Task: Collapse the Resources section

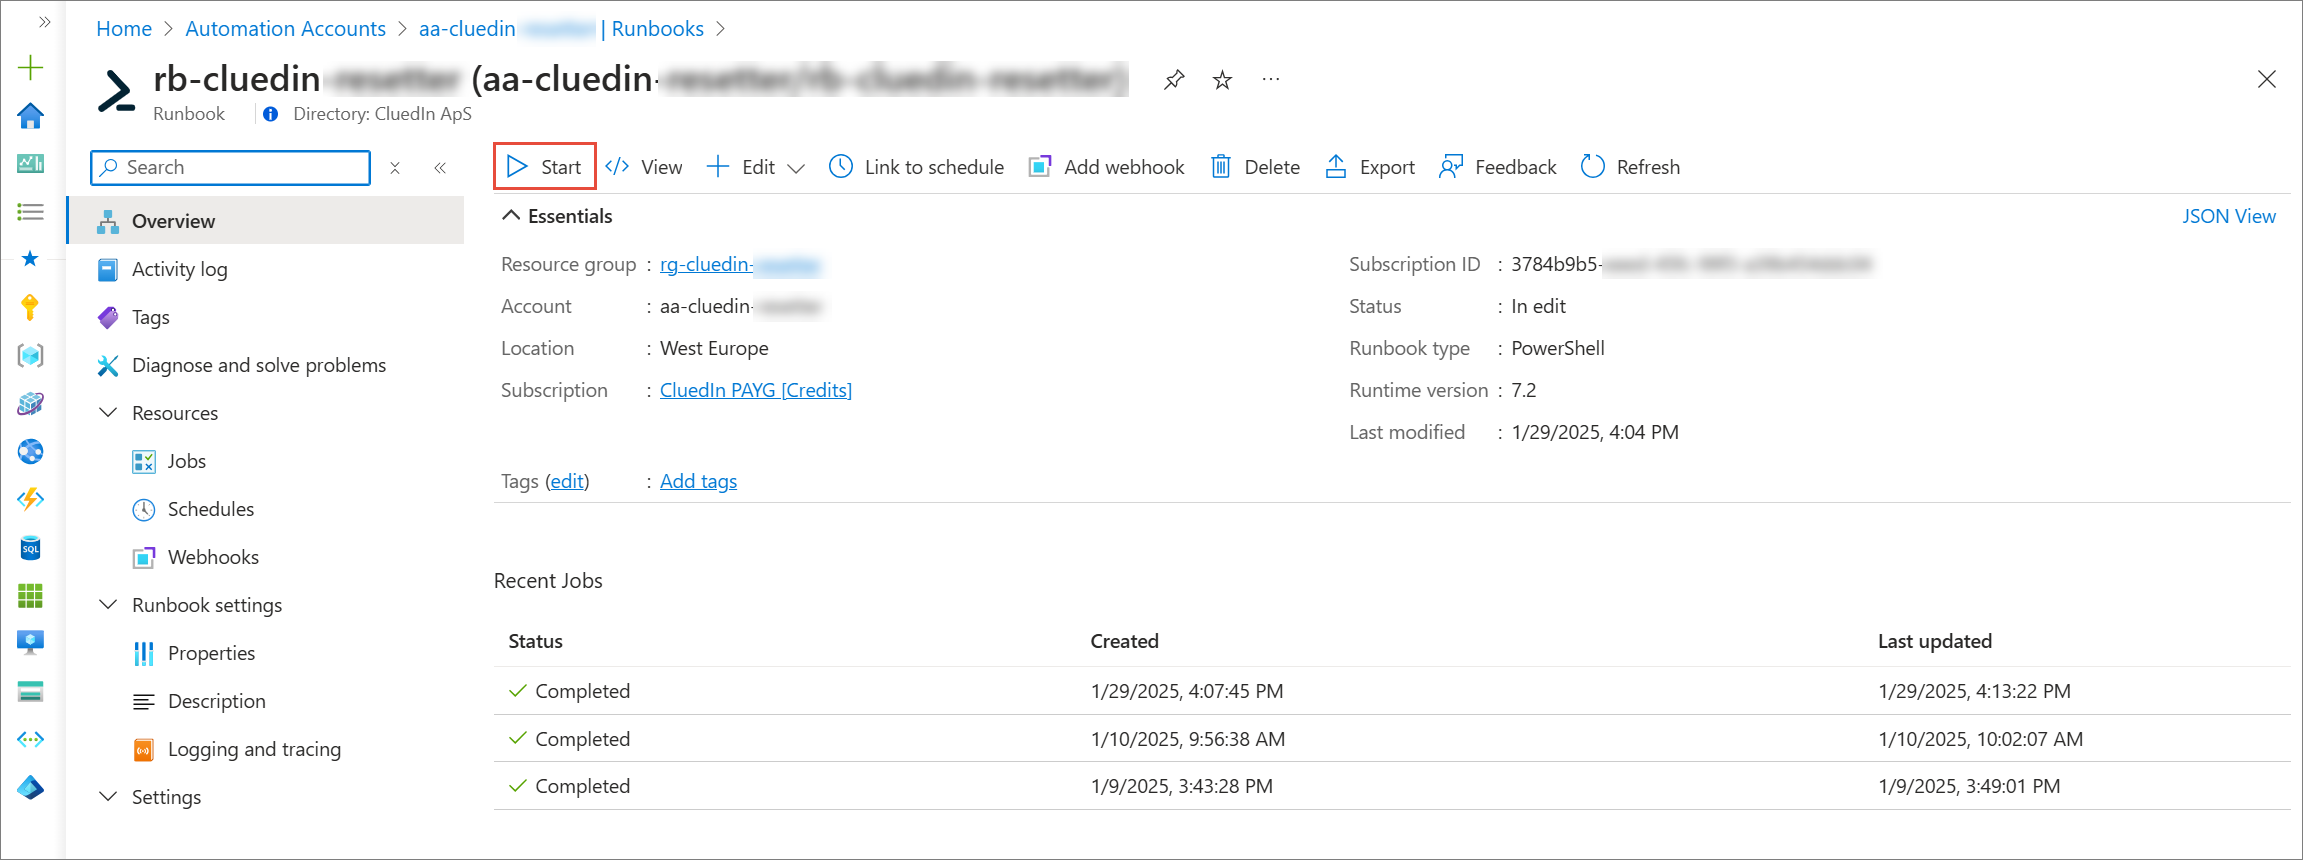Action: coord(108,413)
